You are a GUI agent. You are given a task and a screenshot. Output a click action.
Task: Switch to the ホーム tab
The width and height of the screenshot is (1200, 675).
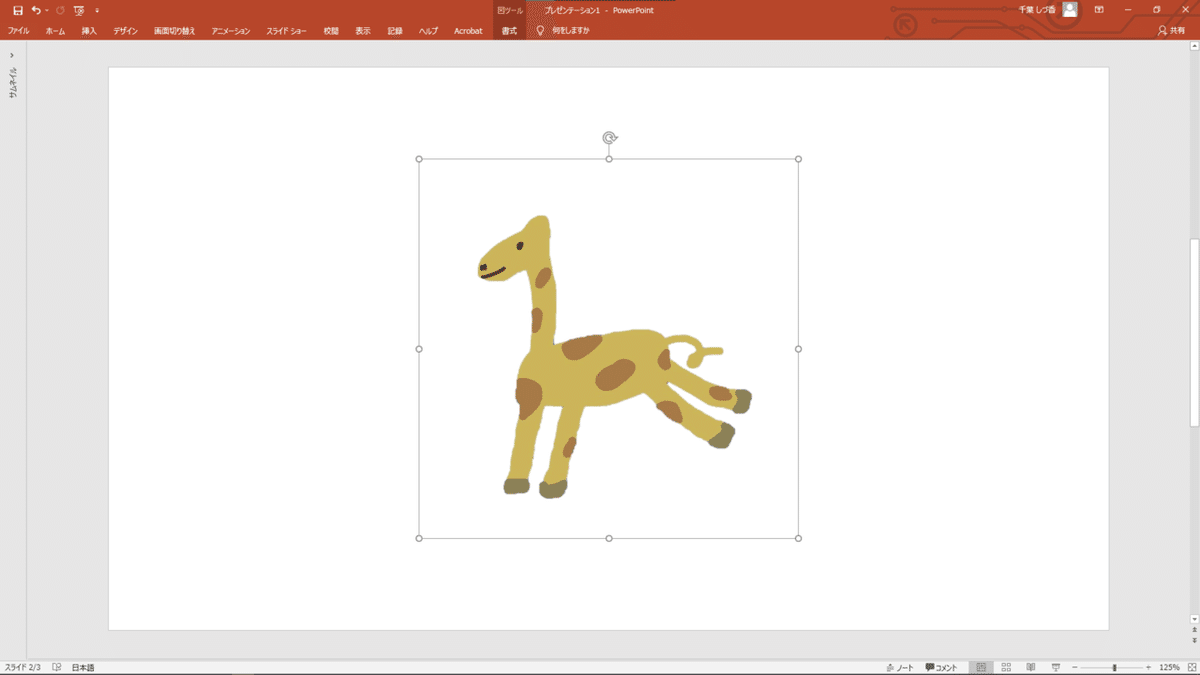[x=55, y=31]
